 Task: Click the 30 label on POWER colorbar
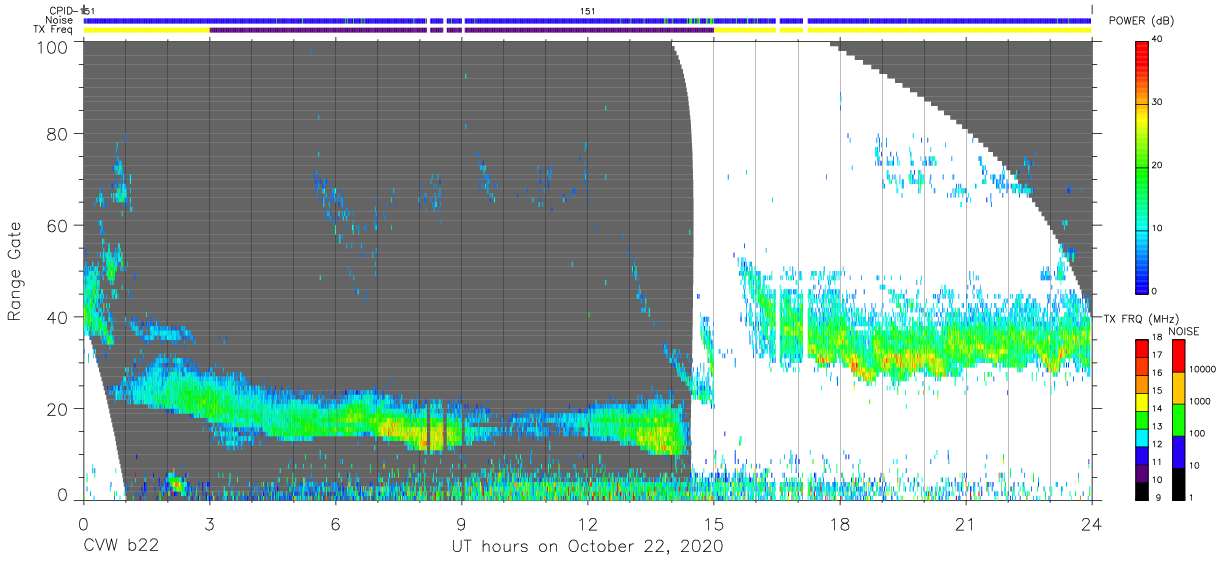(x=1159, y=102)
